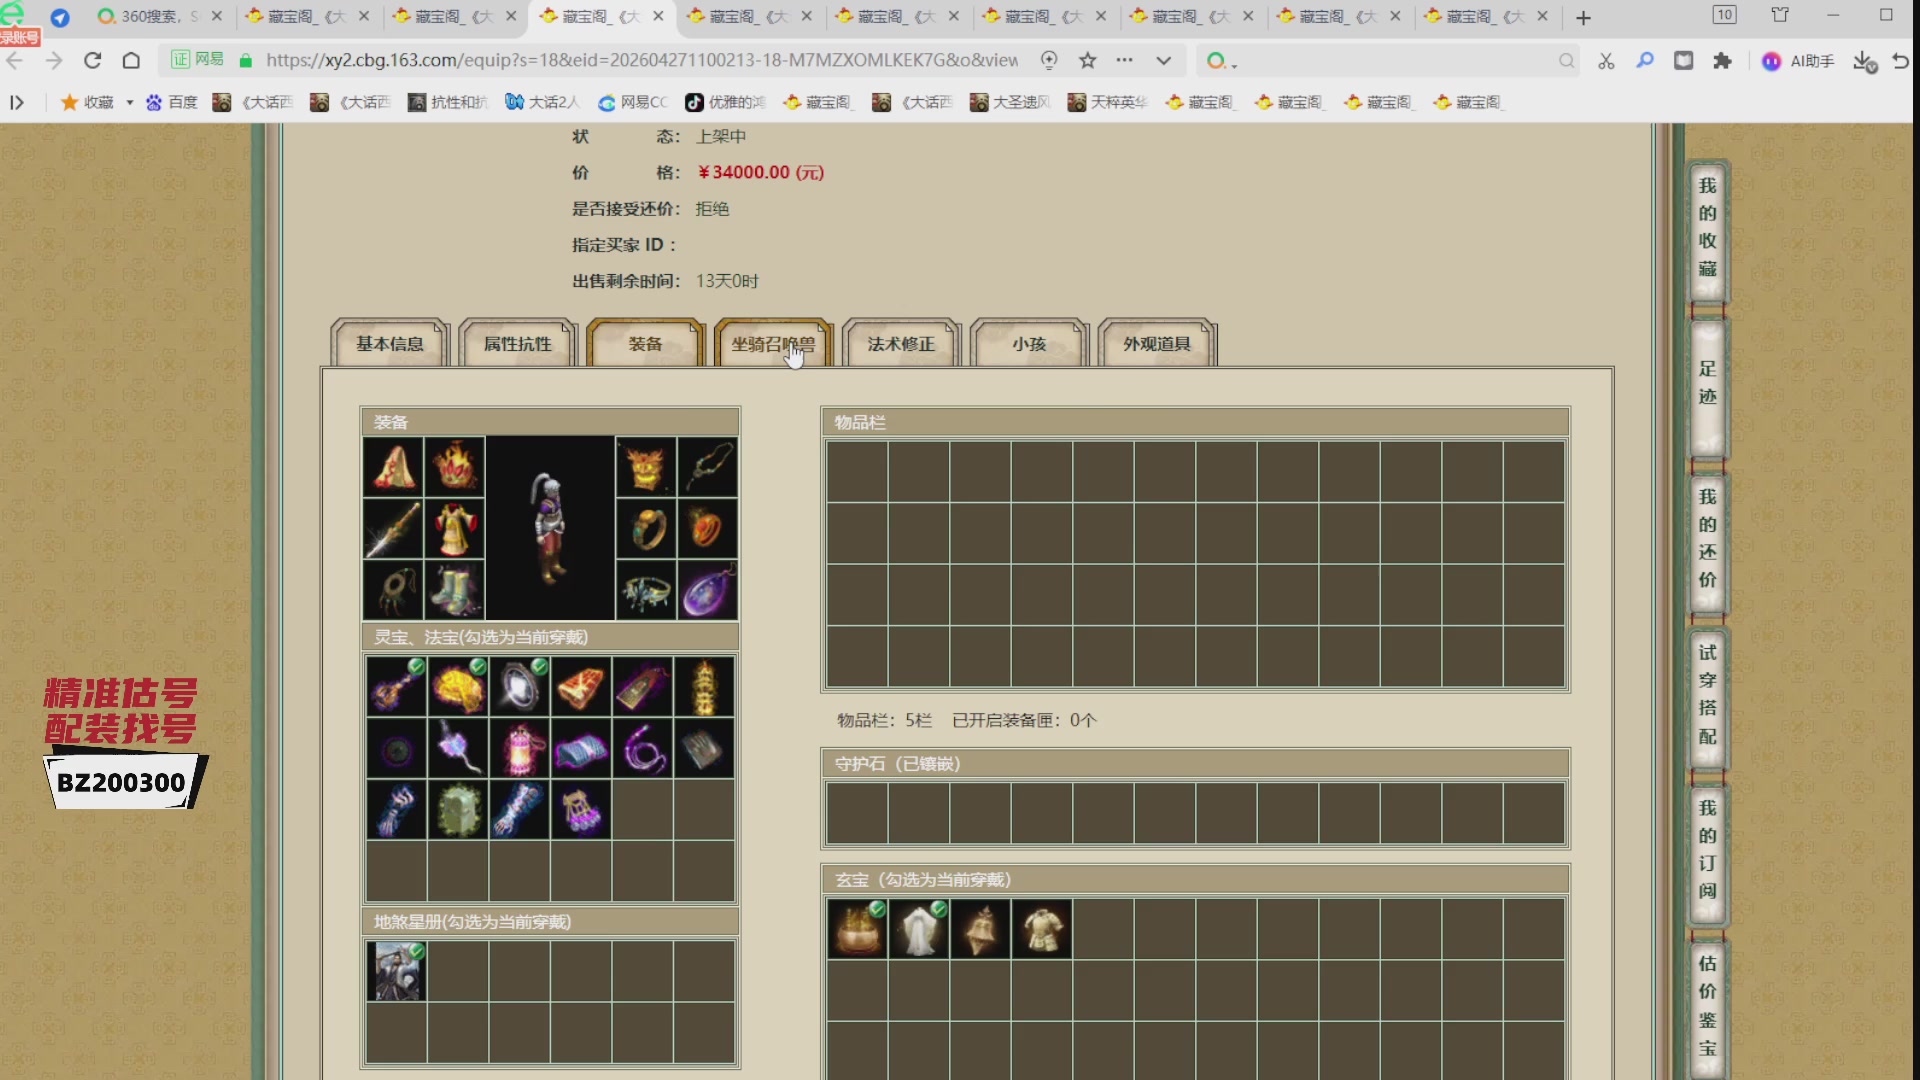Close the 360搜索 browser tab
Image resolution: width=1920 pixels, height=1080 pixels.
point(217,16)
